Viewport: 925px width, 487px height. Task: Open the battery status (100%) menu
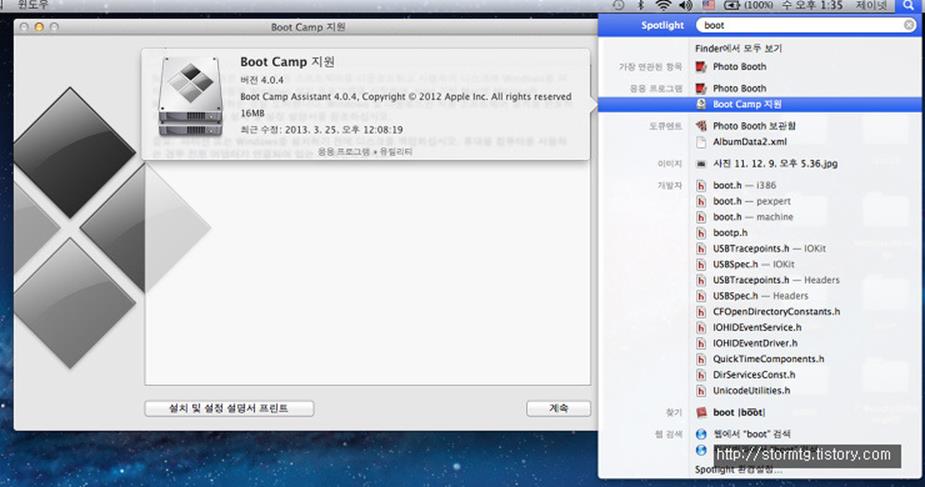click(748, 5)
